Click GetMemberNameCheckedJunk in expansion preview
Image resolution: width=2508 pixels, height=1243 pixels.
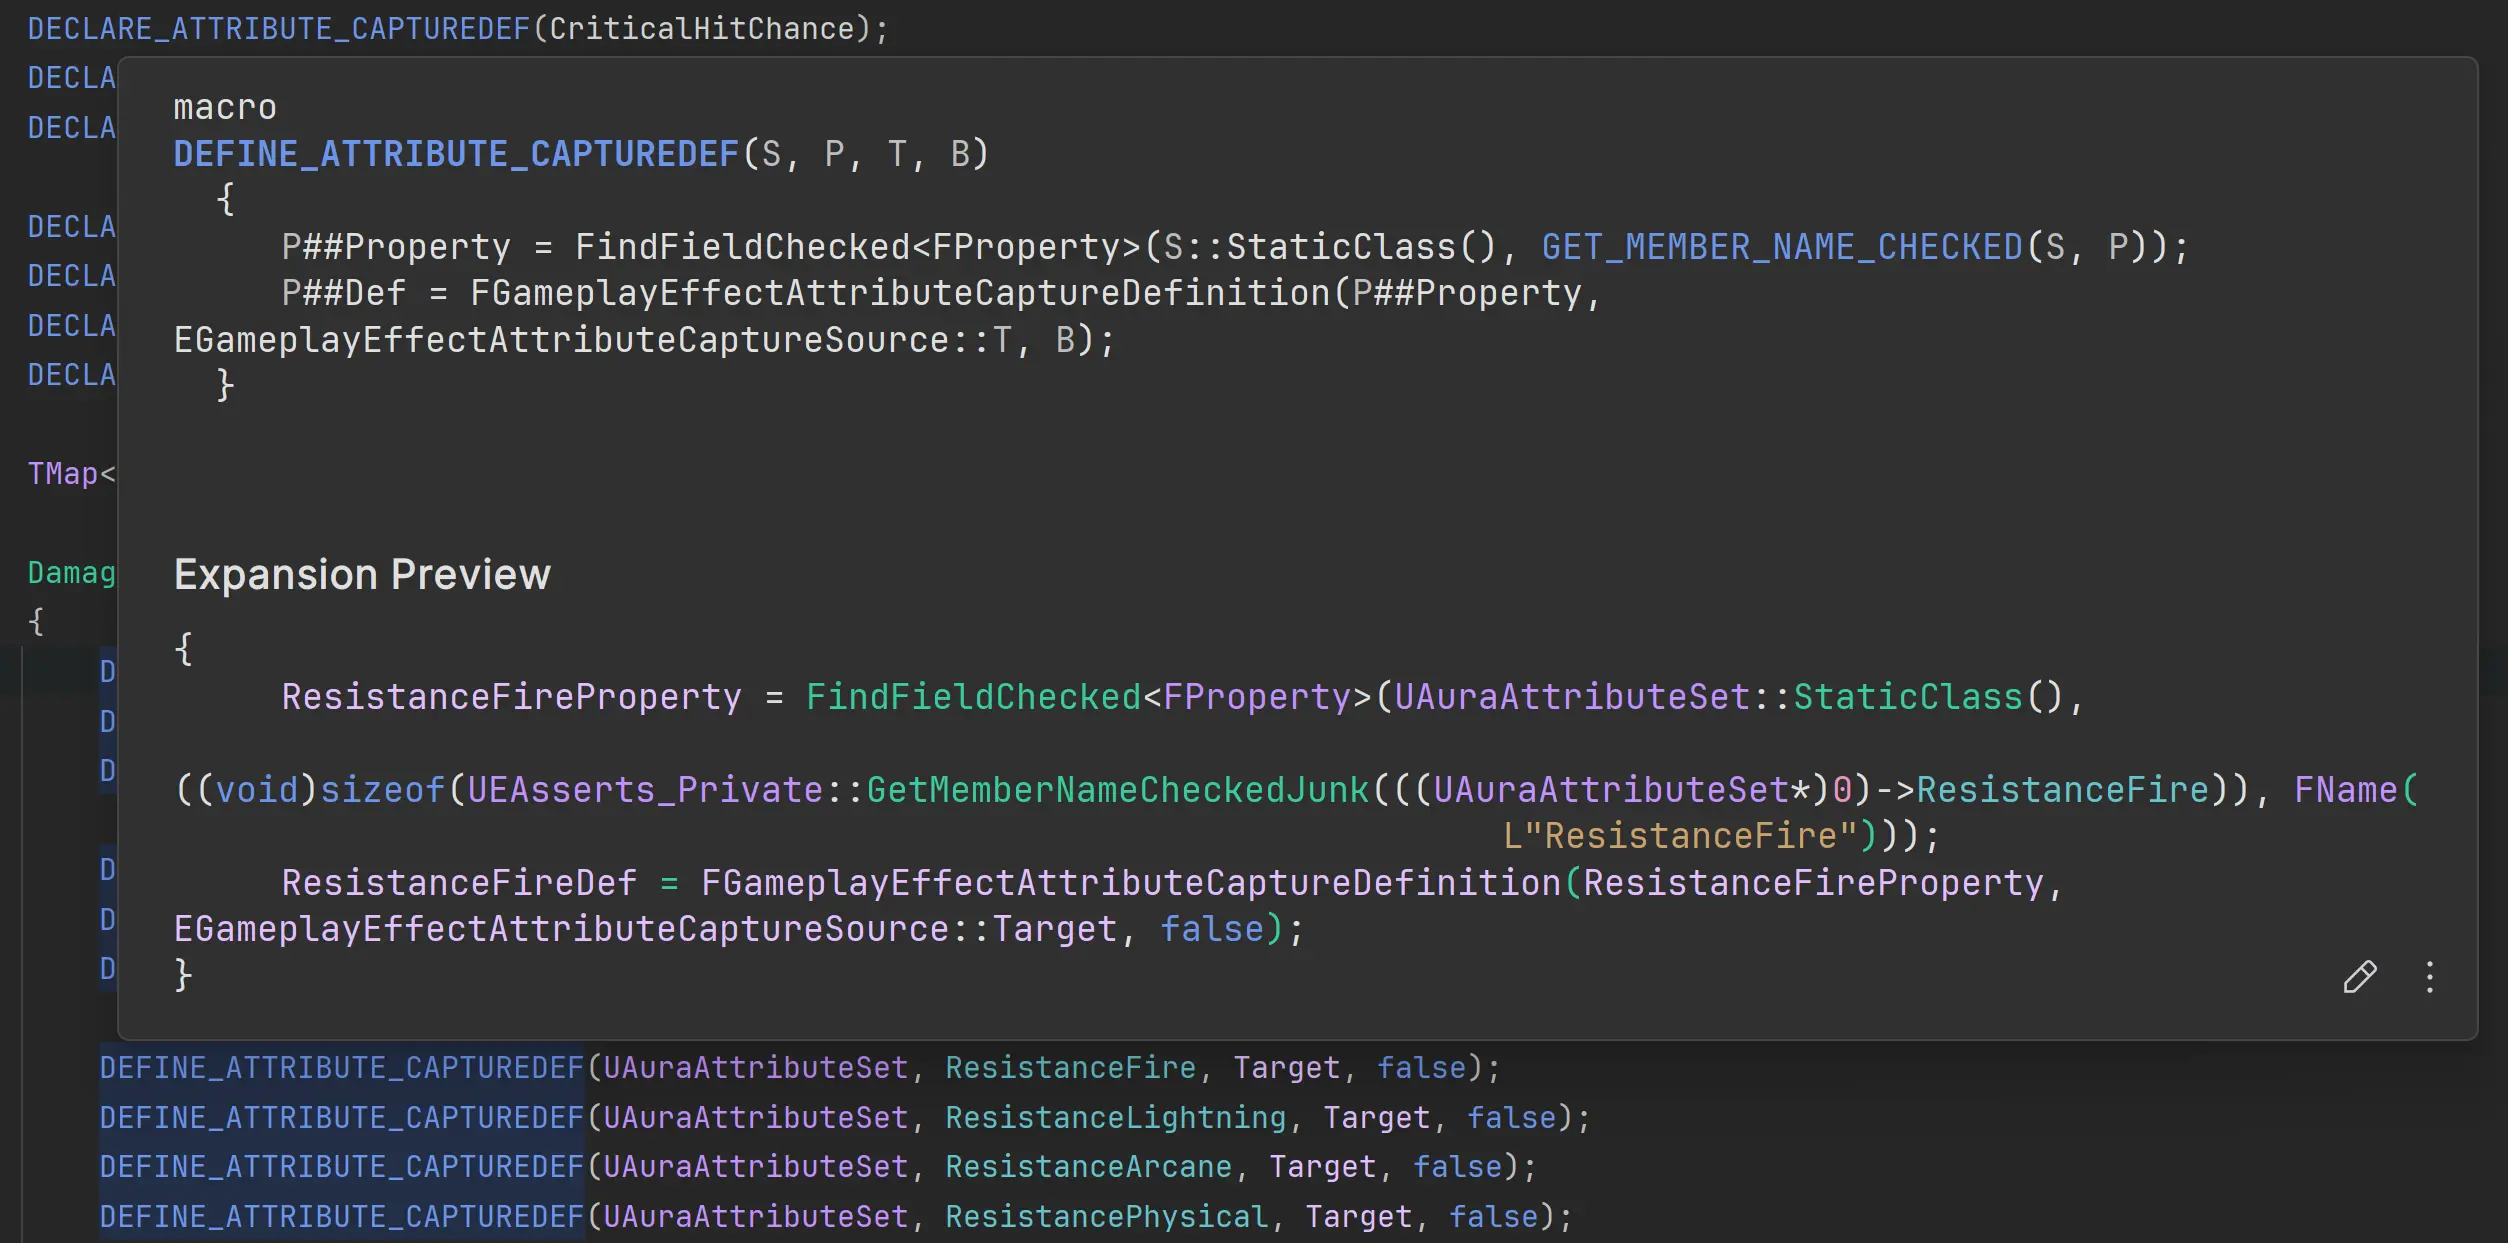click(x=1117, y=790)
